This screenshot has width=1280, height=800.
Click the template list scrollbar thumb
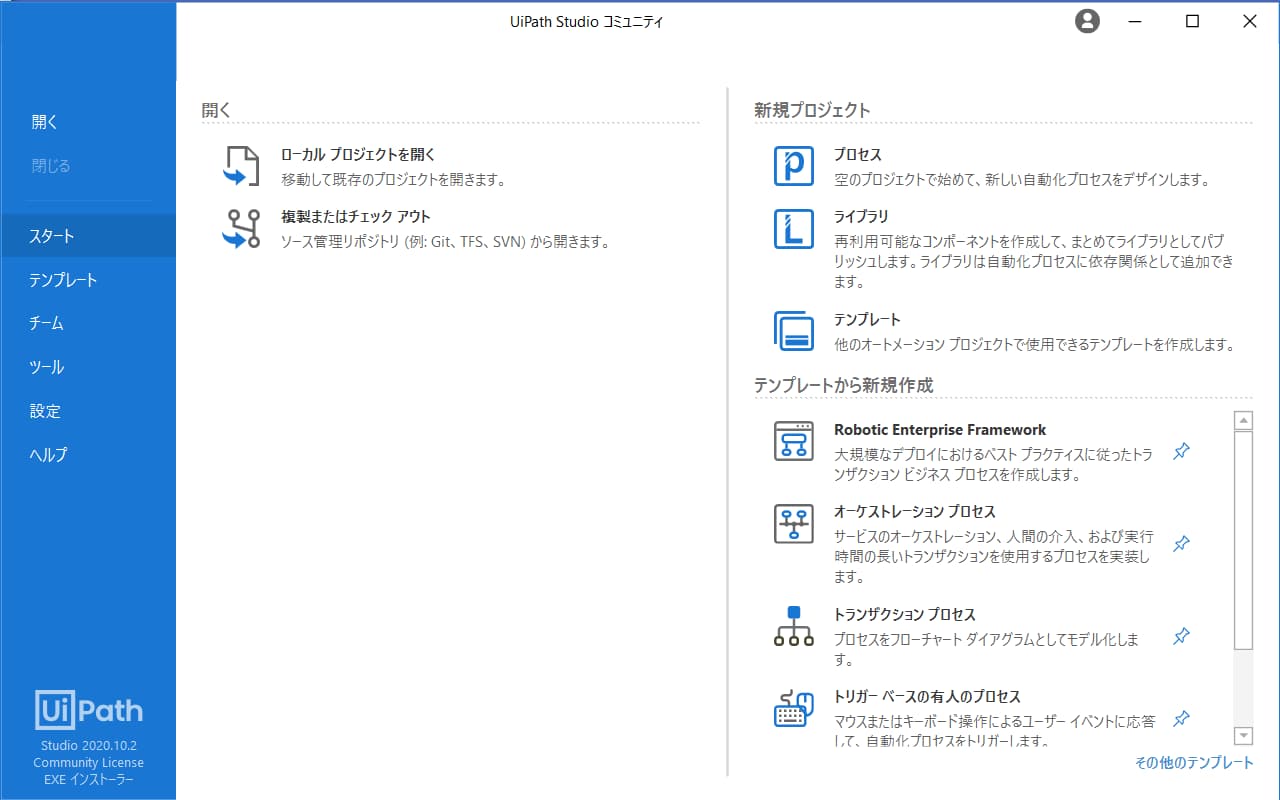pos(1244,540)
